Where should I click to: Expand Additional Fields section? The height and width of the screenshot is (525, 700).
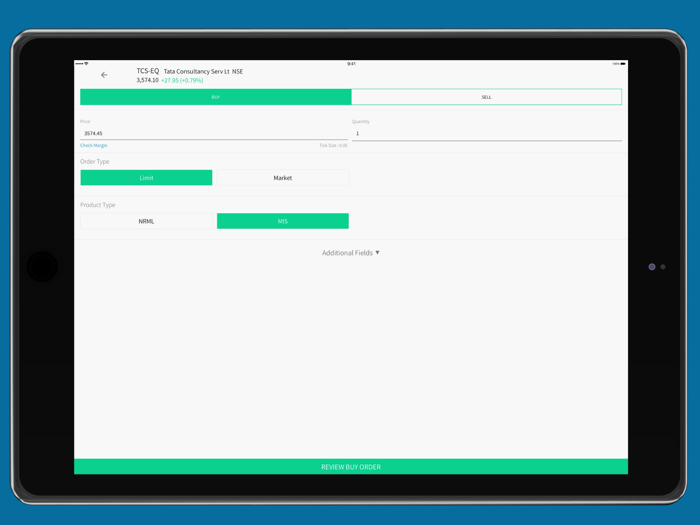351,253
